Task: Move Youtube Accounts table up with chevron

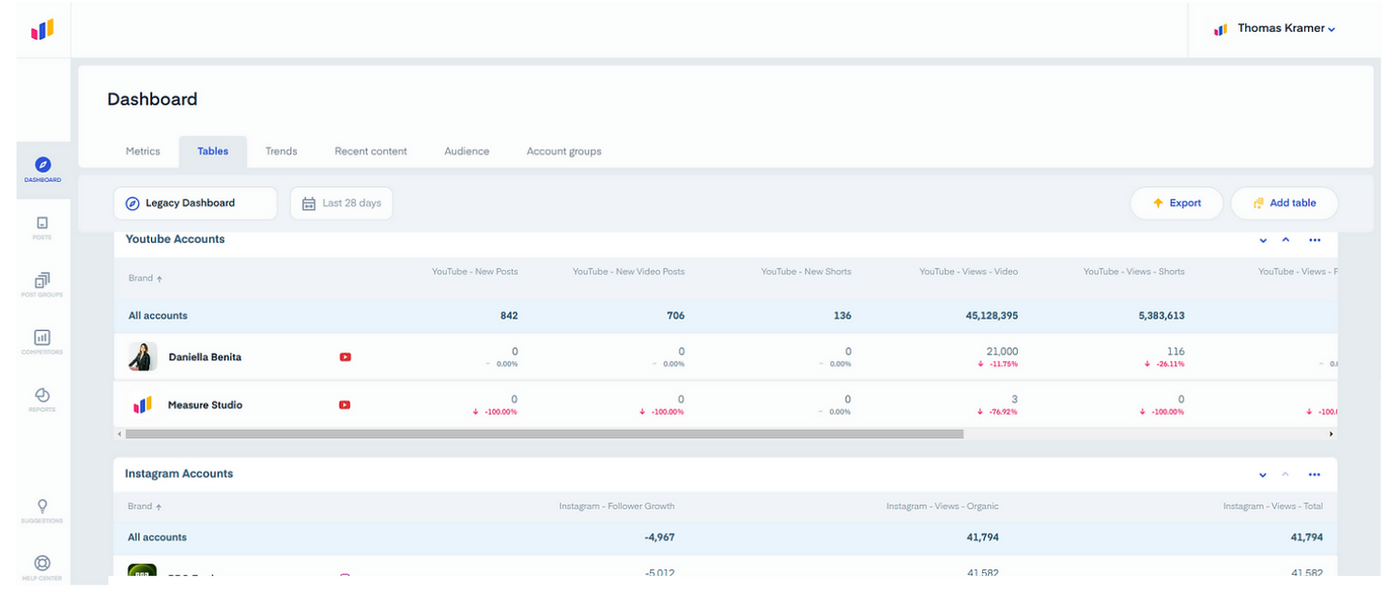Action: [1286, 240]
